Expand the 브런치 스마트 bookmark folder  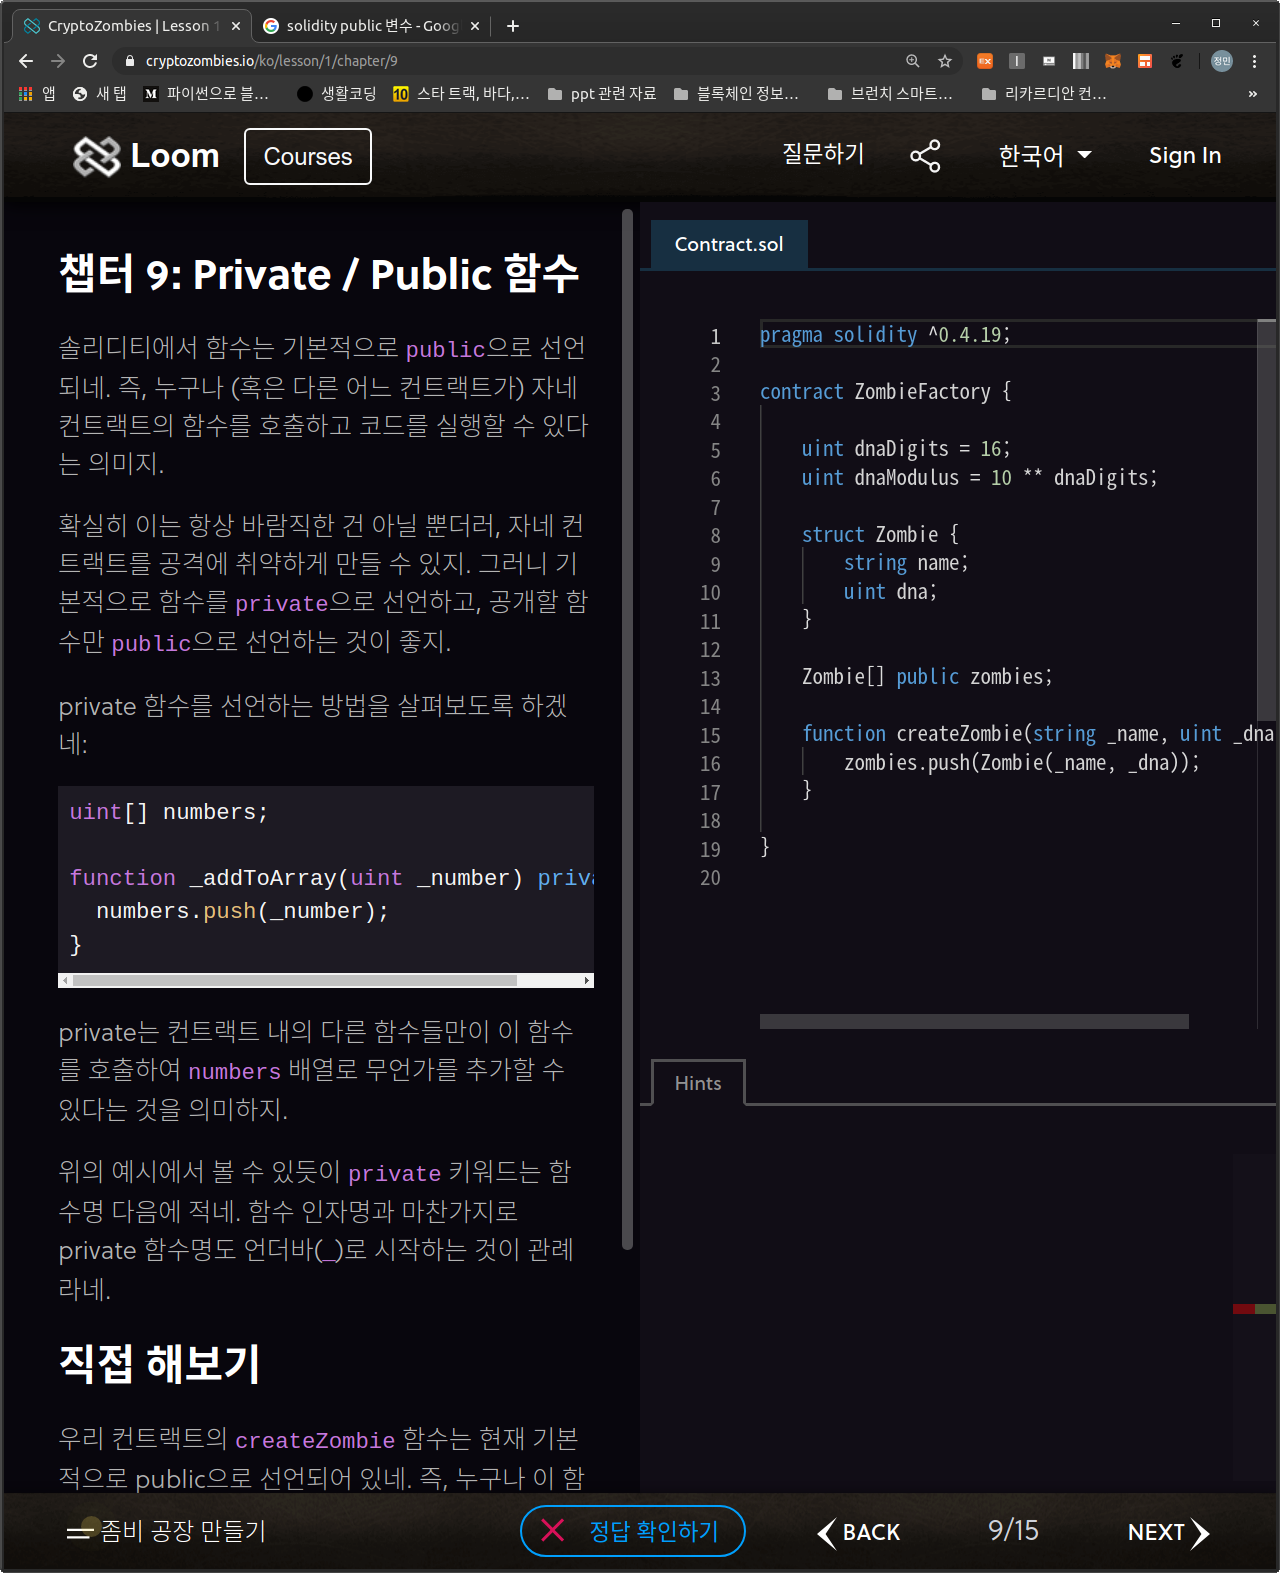[891, 94]
